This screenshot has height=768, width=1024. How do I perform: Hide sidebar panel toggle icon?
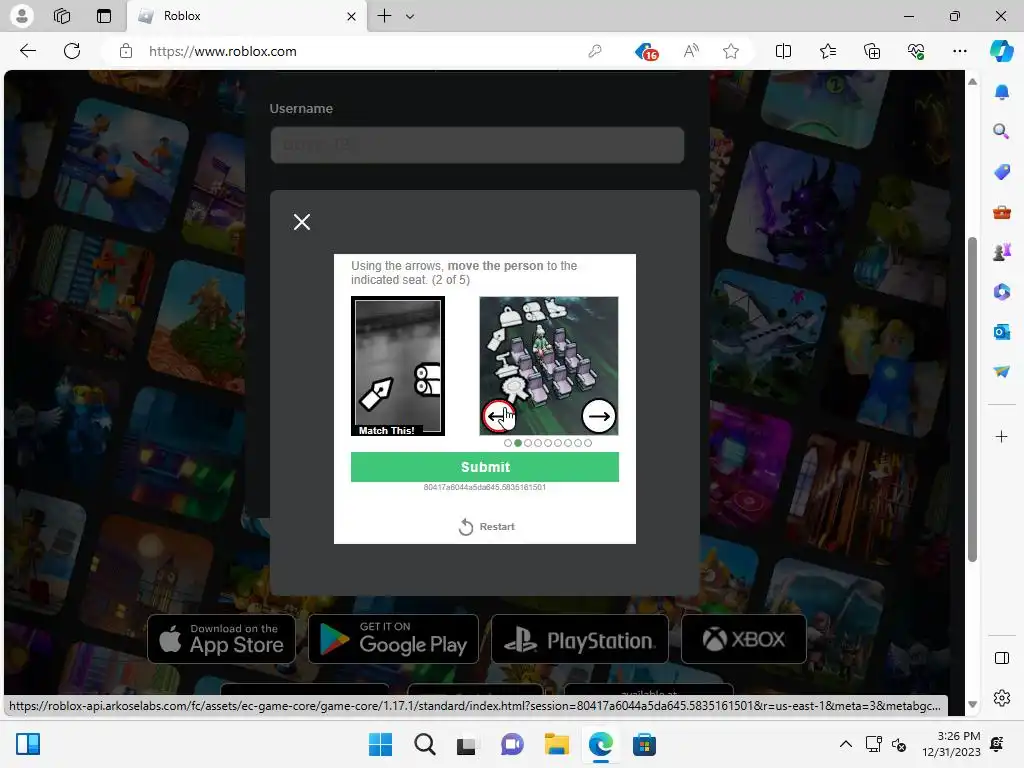click(x=1002, y=658)
